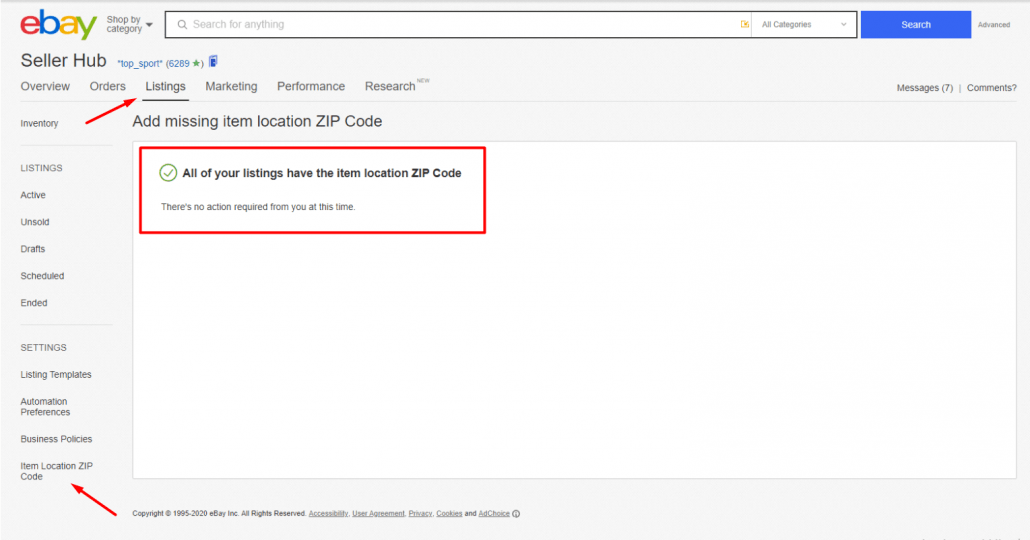The height and width of the screenshot is (540, 1030).
Task: Click the AdChoice info icon
Action: (516, 514)
